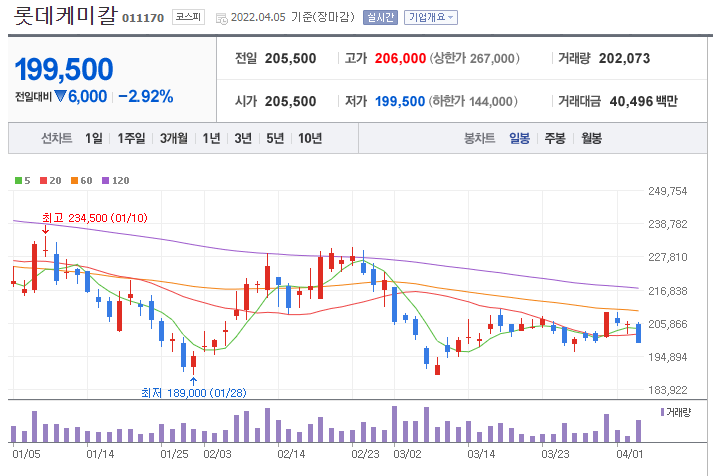This screenshot has width=713, height=476.
Task: Click the red 20-day moving average swatch
Action: tap(44, 180)
